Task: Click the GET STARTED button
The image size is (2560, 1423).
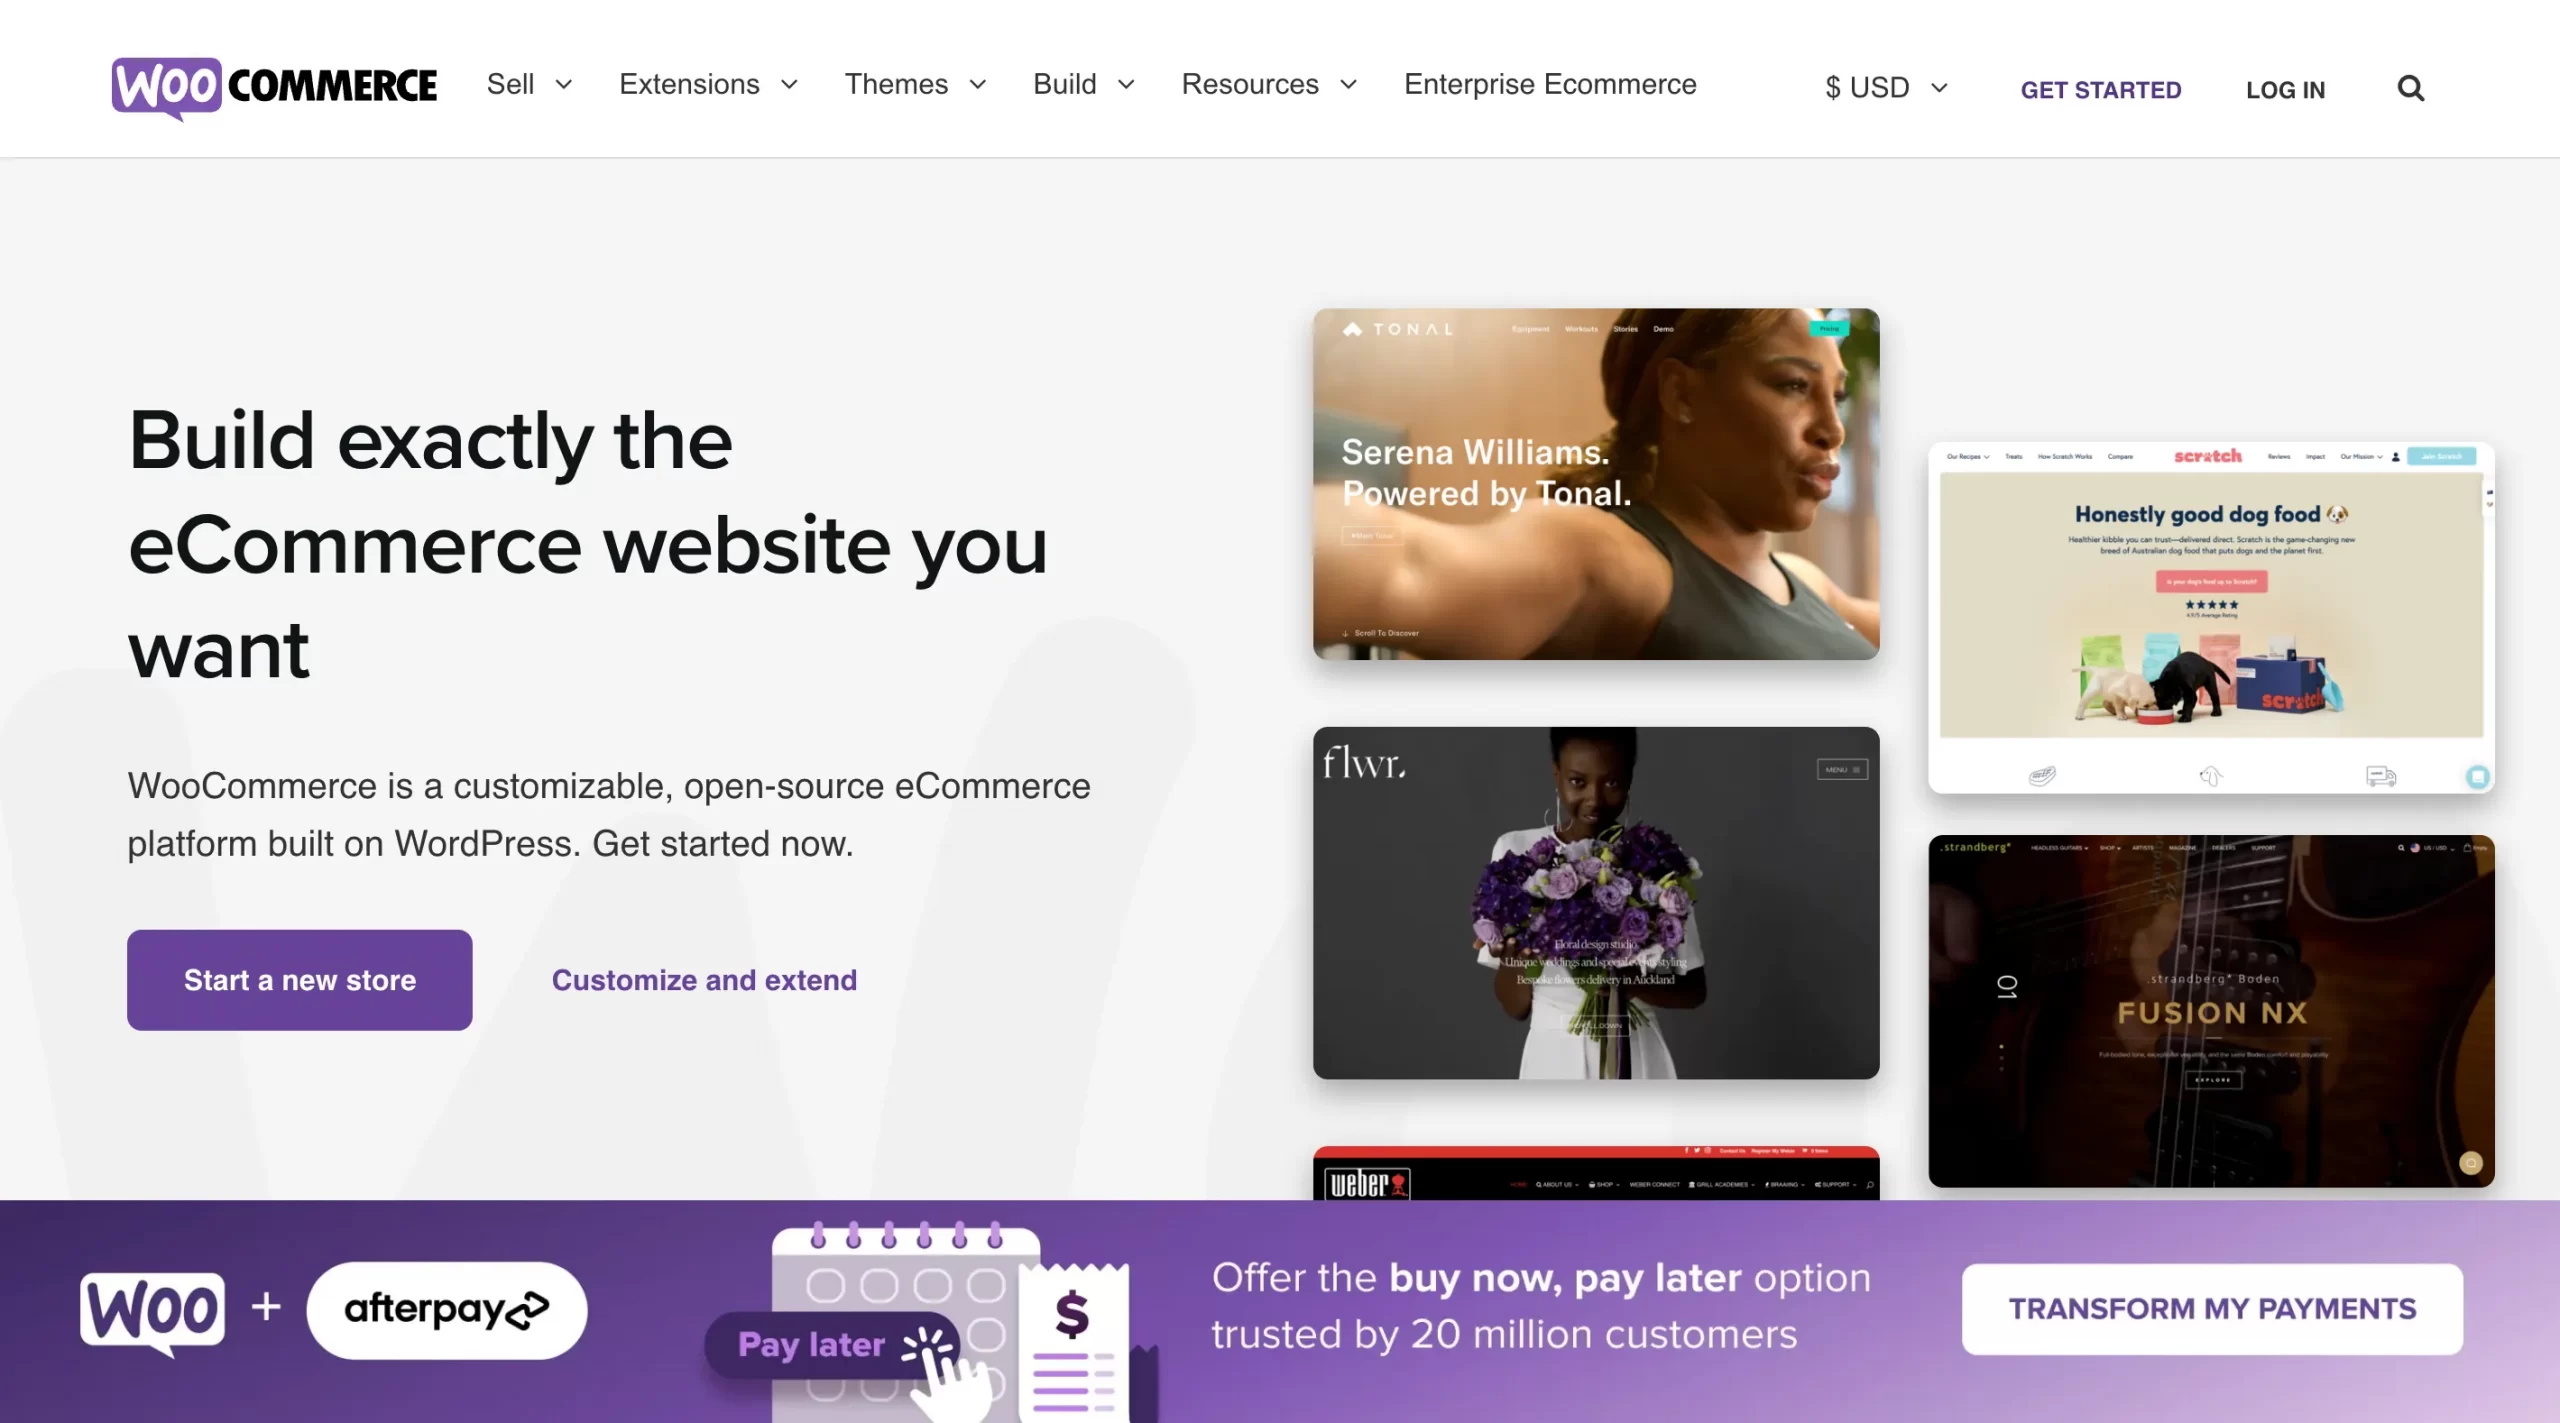Action: click(2101, 88)
